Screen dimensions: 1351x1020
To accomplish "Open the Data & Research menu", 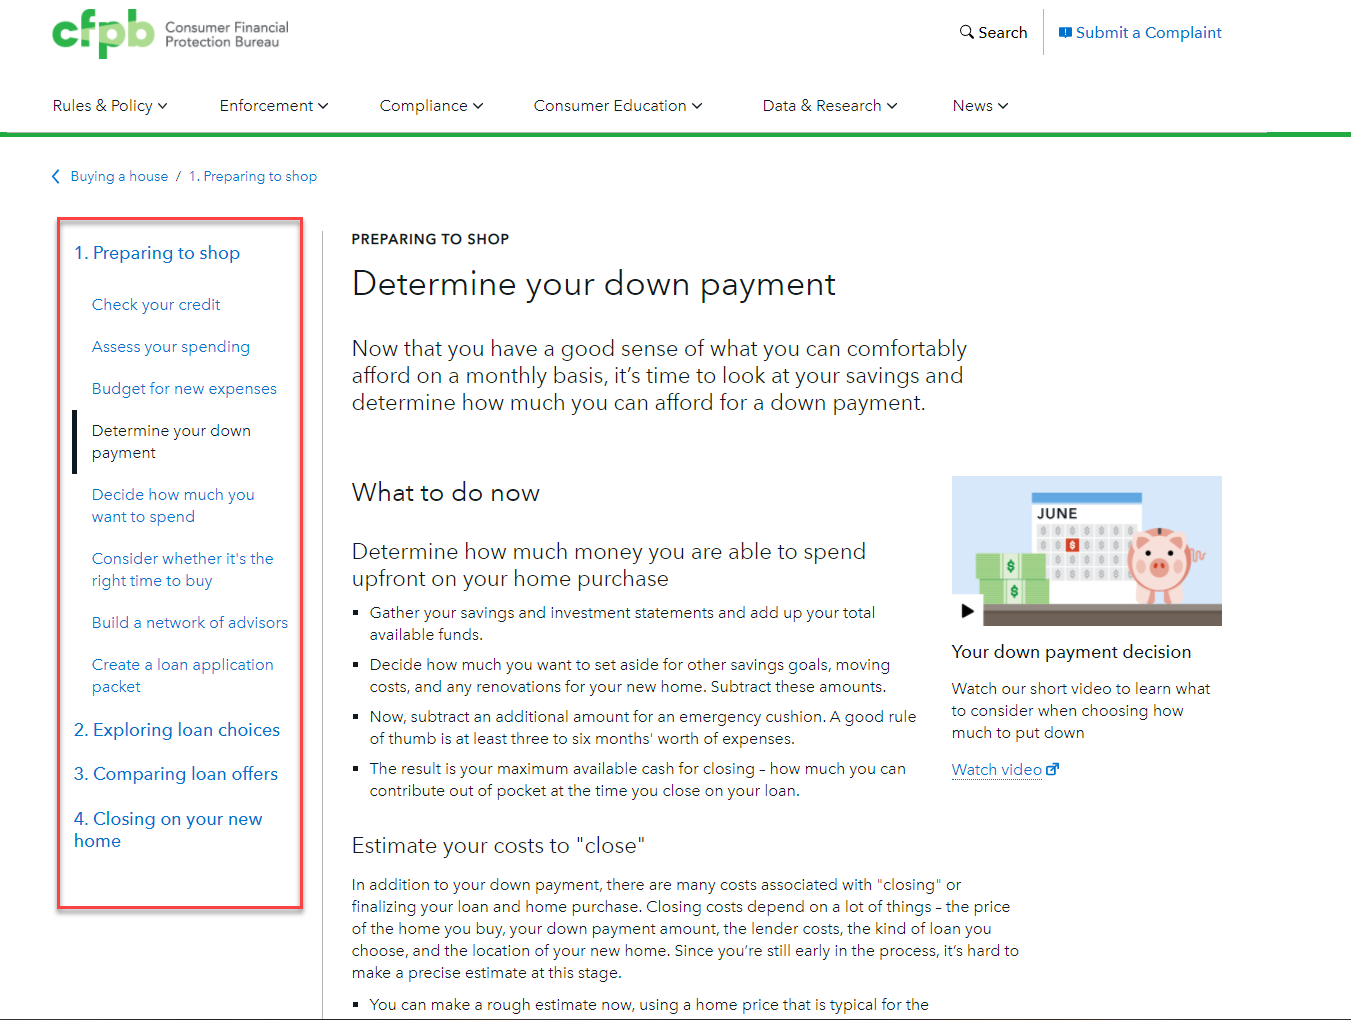I will pyautogui.click(x=829, y=106).
